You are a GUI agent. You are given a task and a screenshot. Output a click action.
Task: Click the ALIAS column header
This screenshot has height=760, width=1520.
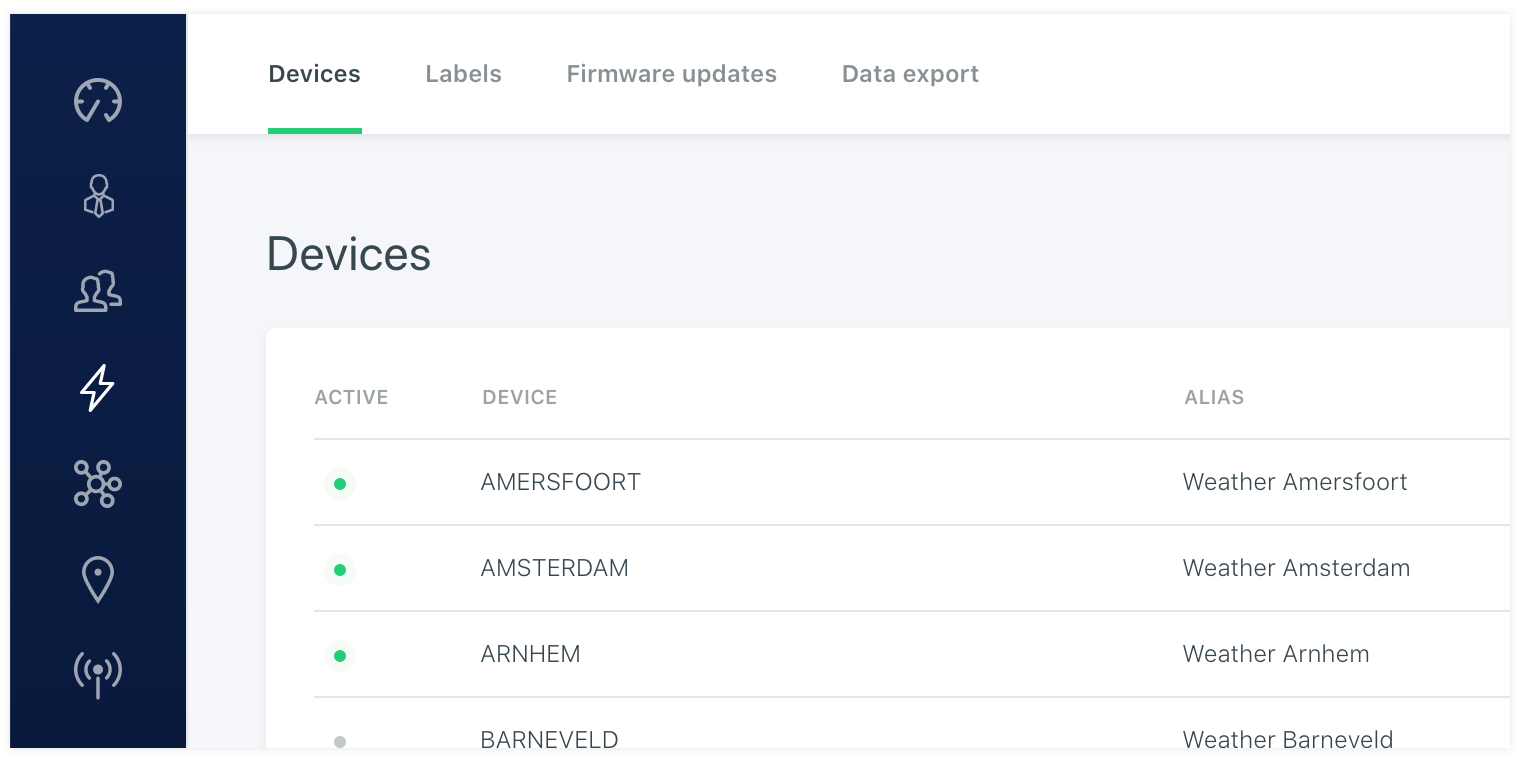[x=1214, y=397]
